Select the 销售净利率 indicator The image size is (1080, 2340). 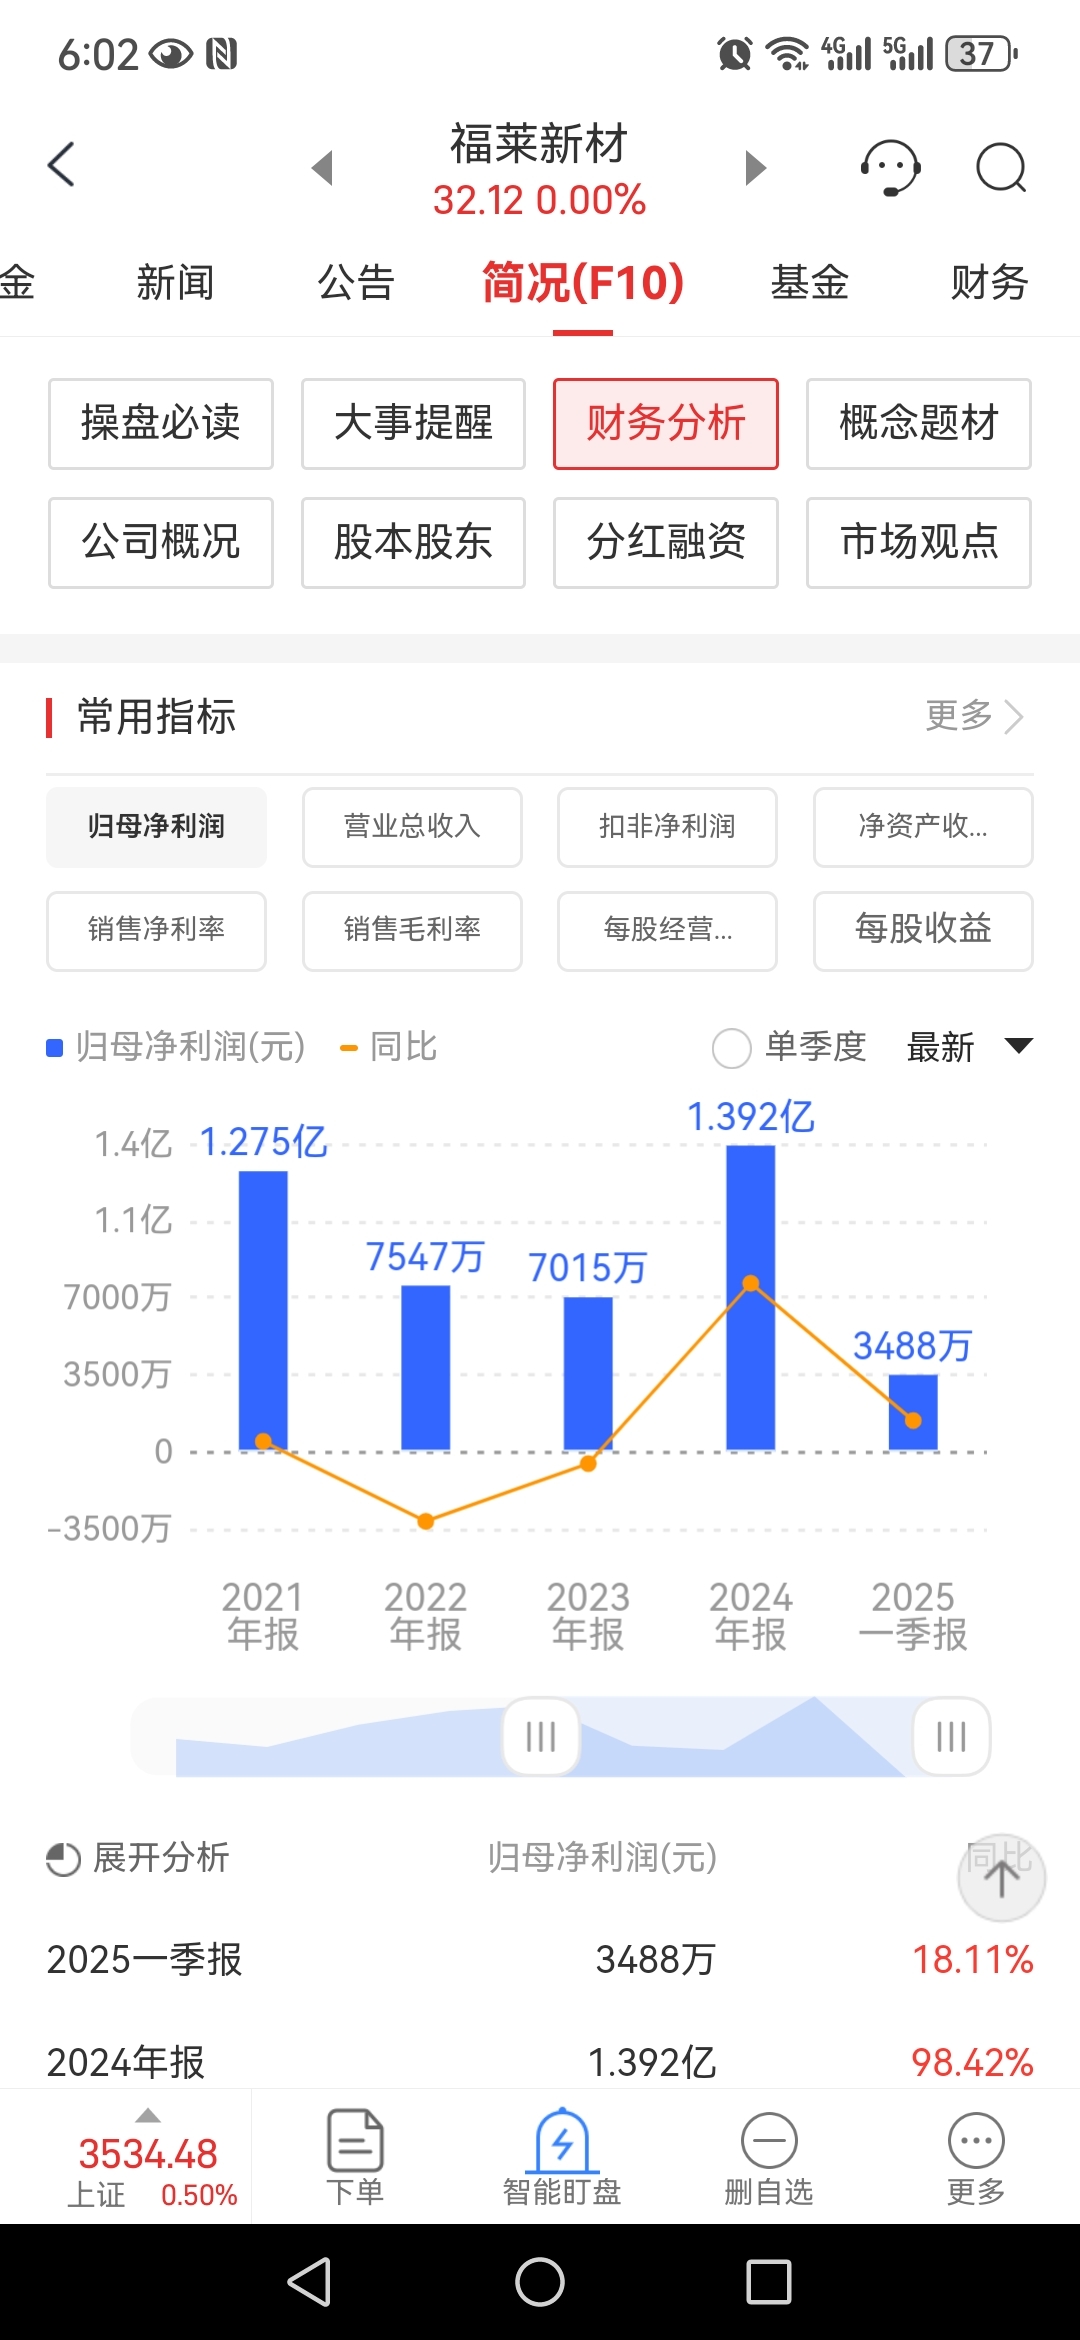(156, 931)
